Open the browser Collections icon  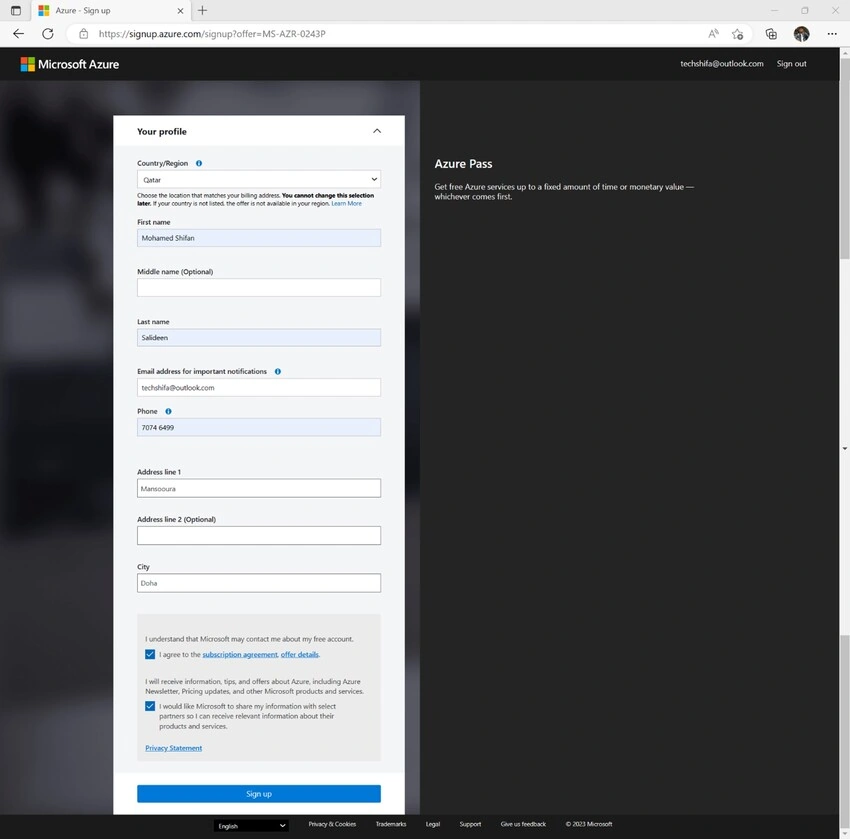point(771,34)
